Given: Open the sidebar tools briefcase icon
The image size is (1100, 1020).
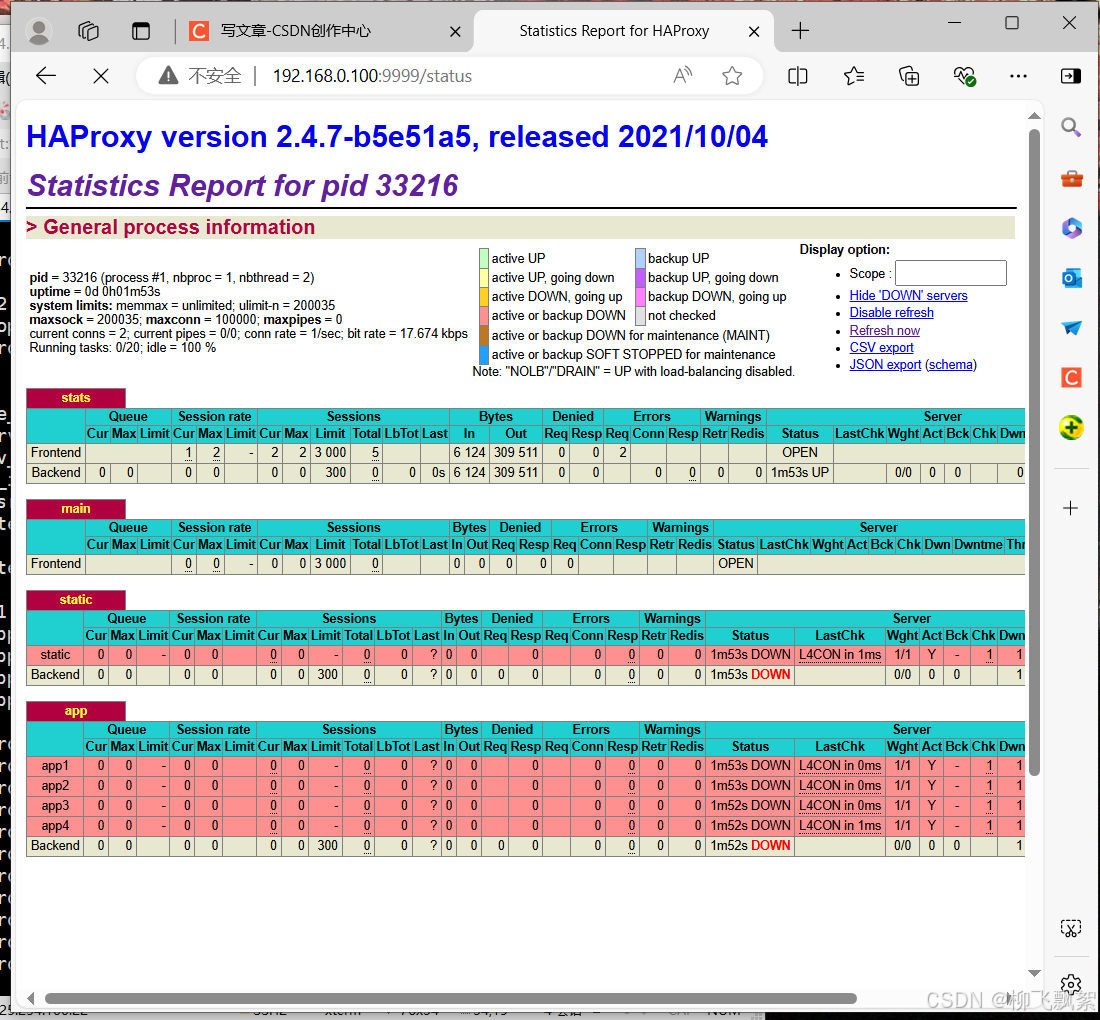Looking at the screenshot, I should point(1071,178).
